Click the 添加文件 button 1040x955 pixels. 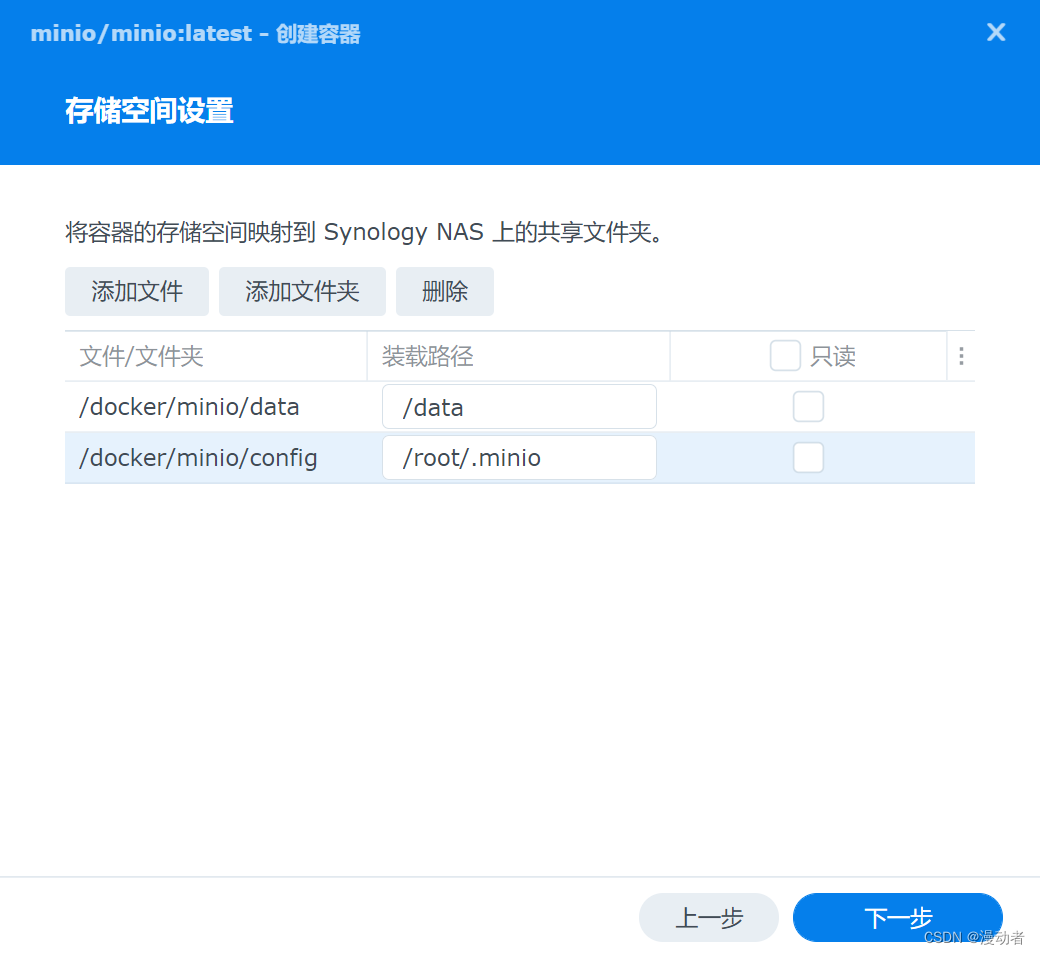[x=136, y=291]
